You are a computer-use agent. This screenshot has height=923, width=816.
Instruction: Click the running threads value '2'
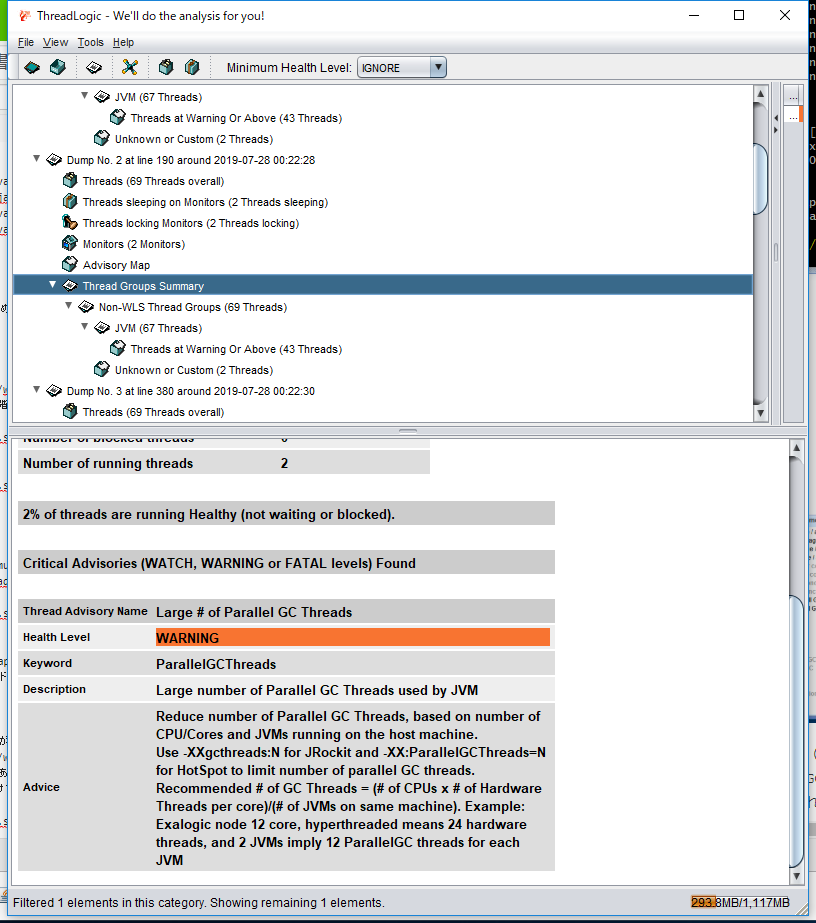(x=284, y=463)
